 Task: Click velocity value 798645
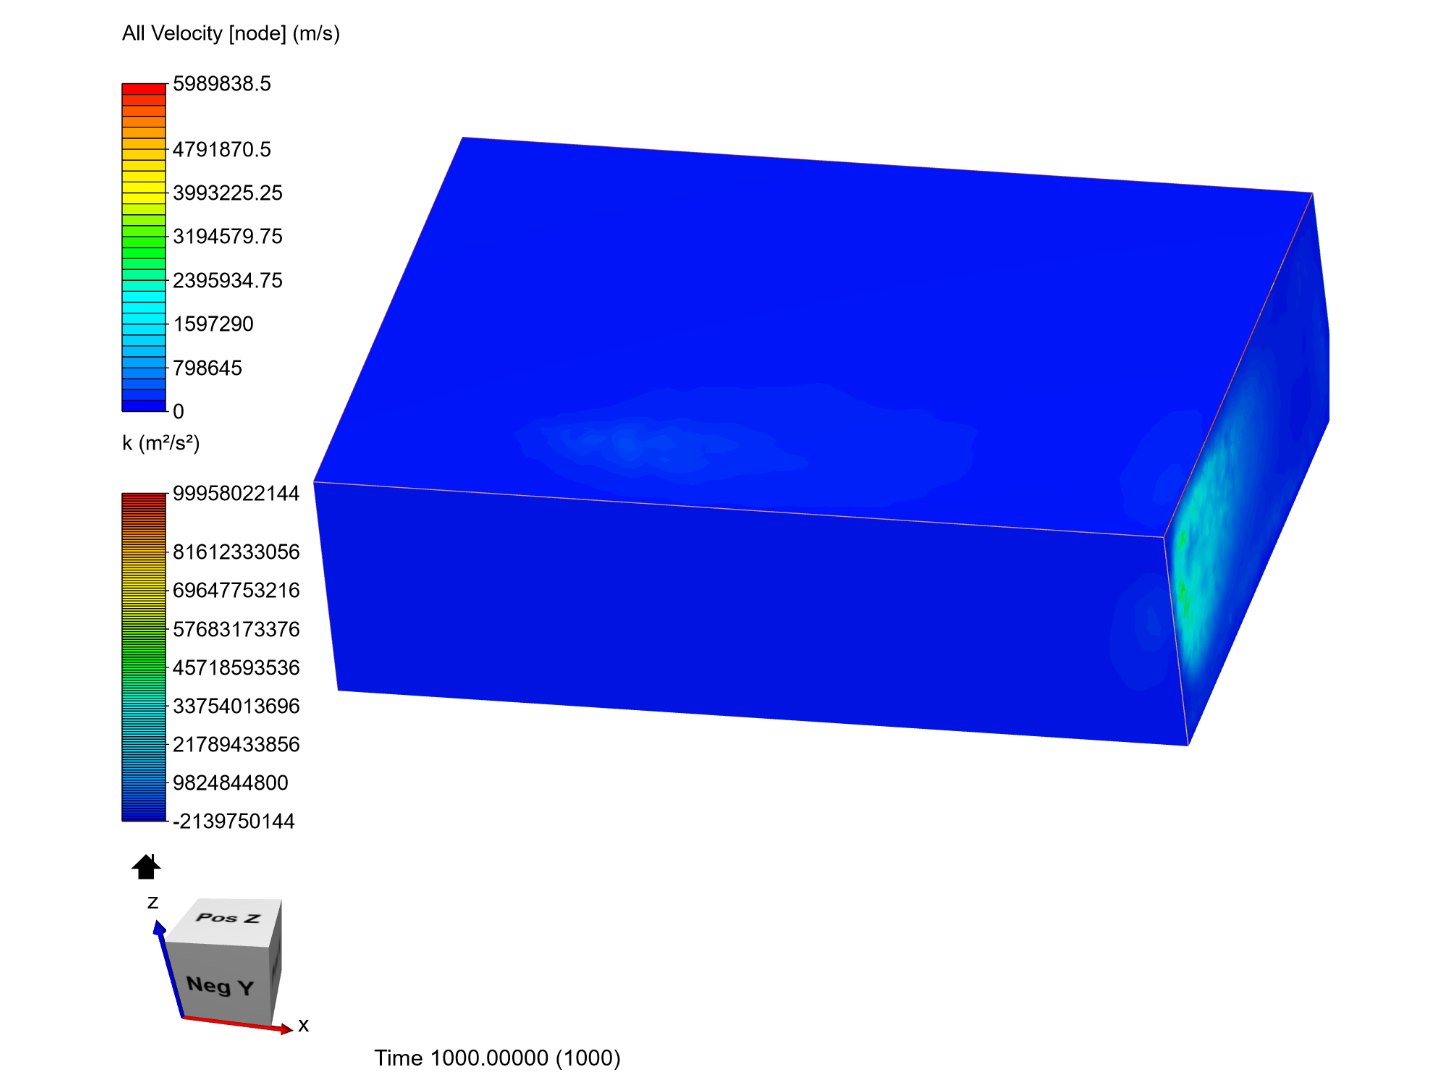tap(208, 368)
